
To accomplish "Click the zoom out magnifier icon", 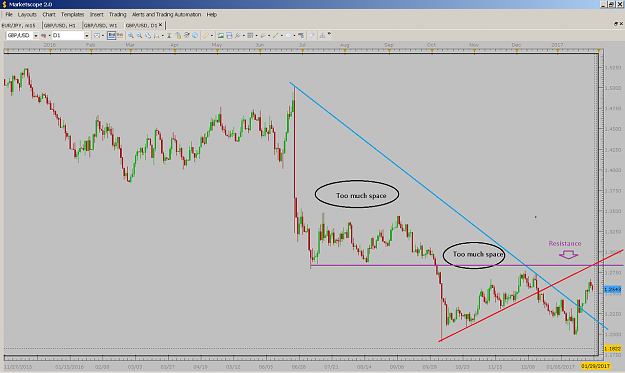I will click(x=139, y=35).
